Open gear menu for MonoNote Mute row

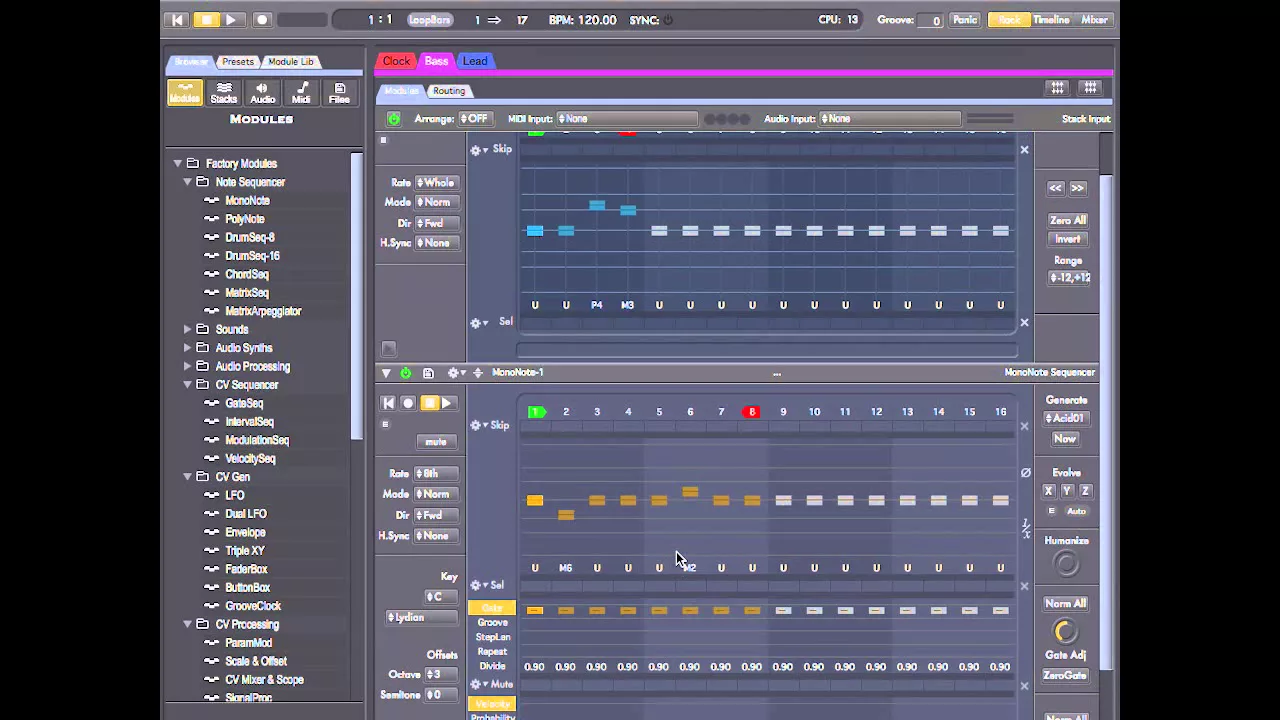[x=478, y=685]
